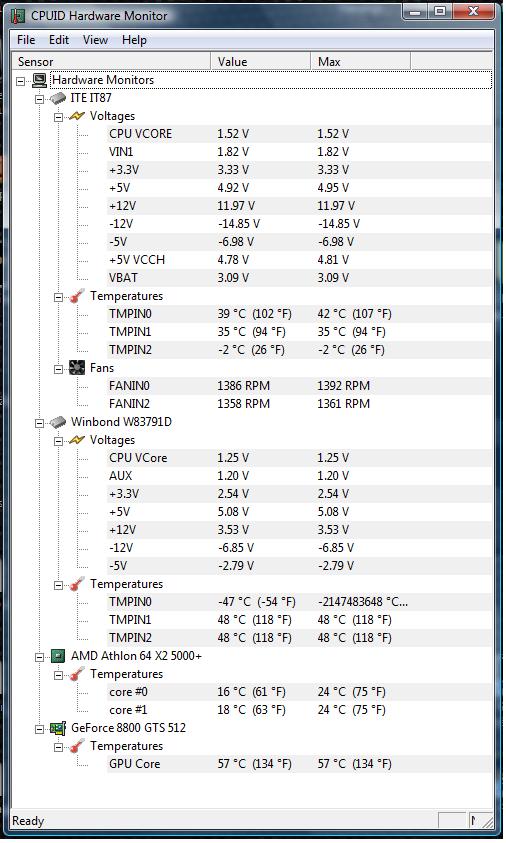Viewport: 506px width, 843px height.
Task: Collapse the Winbond Voltages group
Action: point(58,441)
